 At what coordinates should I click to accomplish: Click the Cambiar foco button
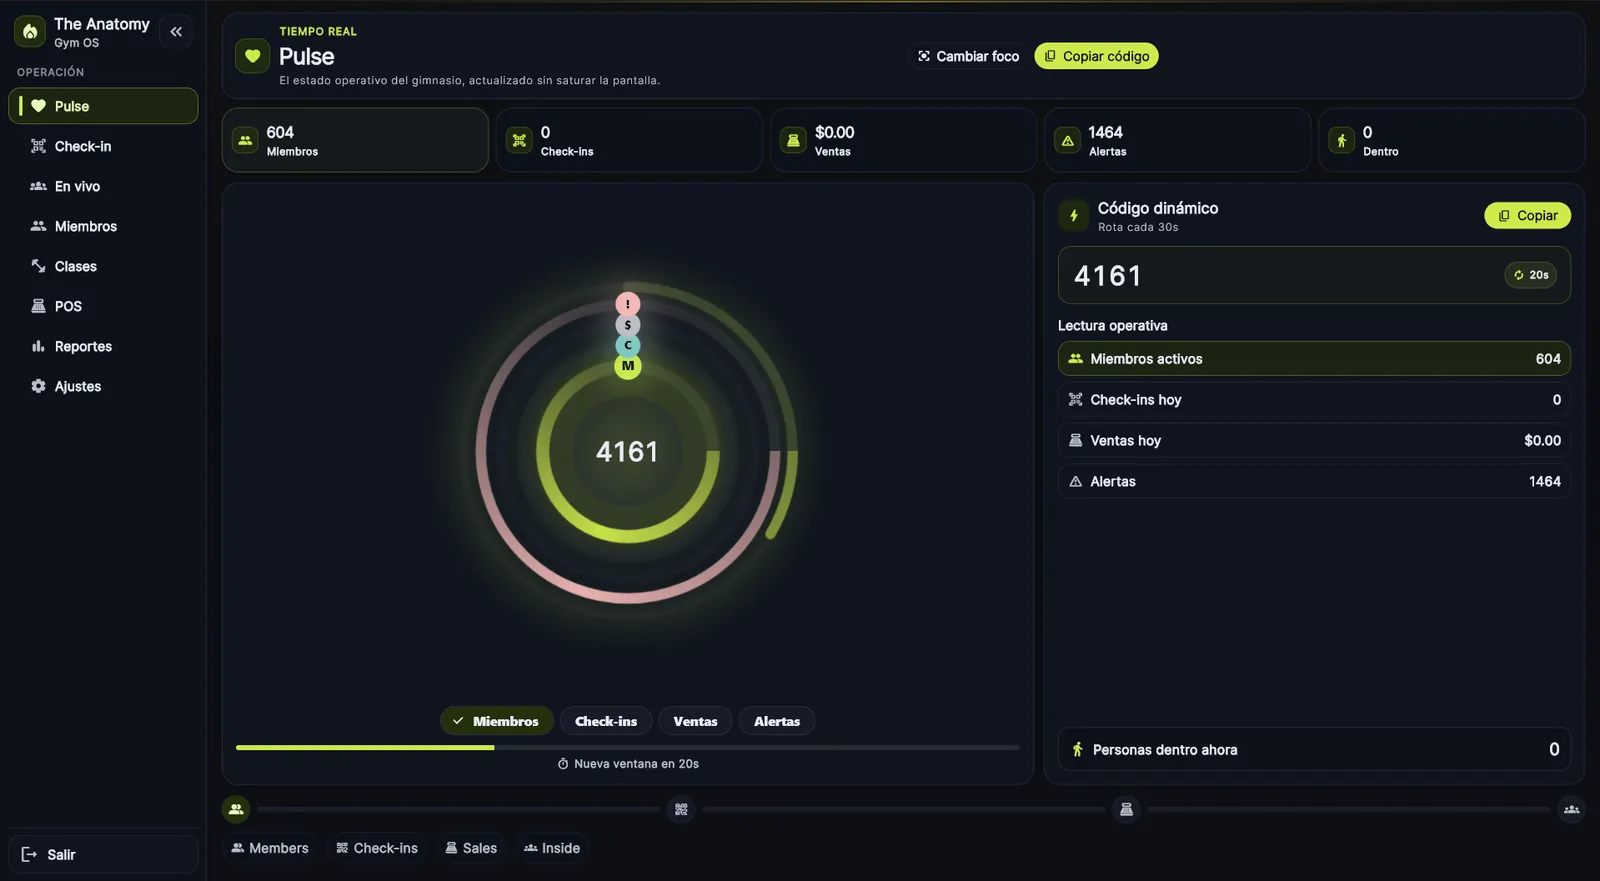coord(968,56)
